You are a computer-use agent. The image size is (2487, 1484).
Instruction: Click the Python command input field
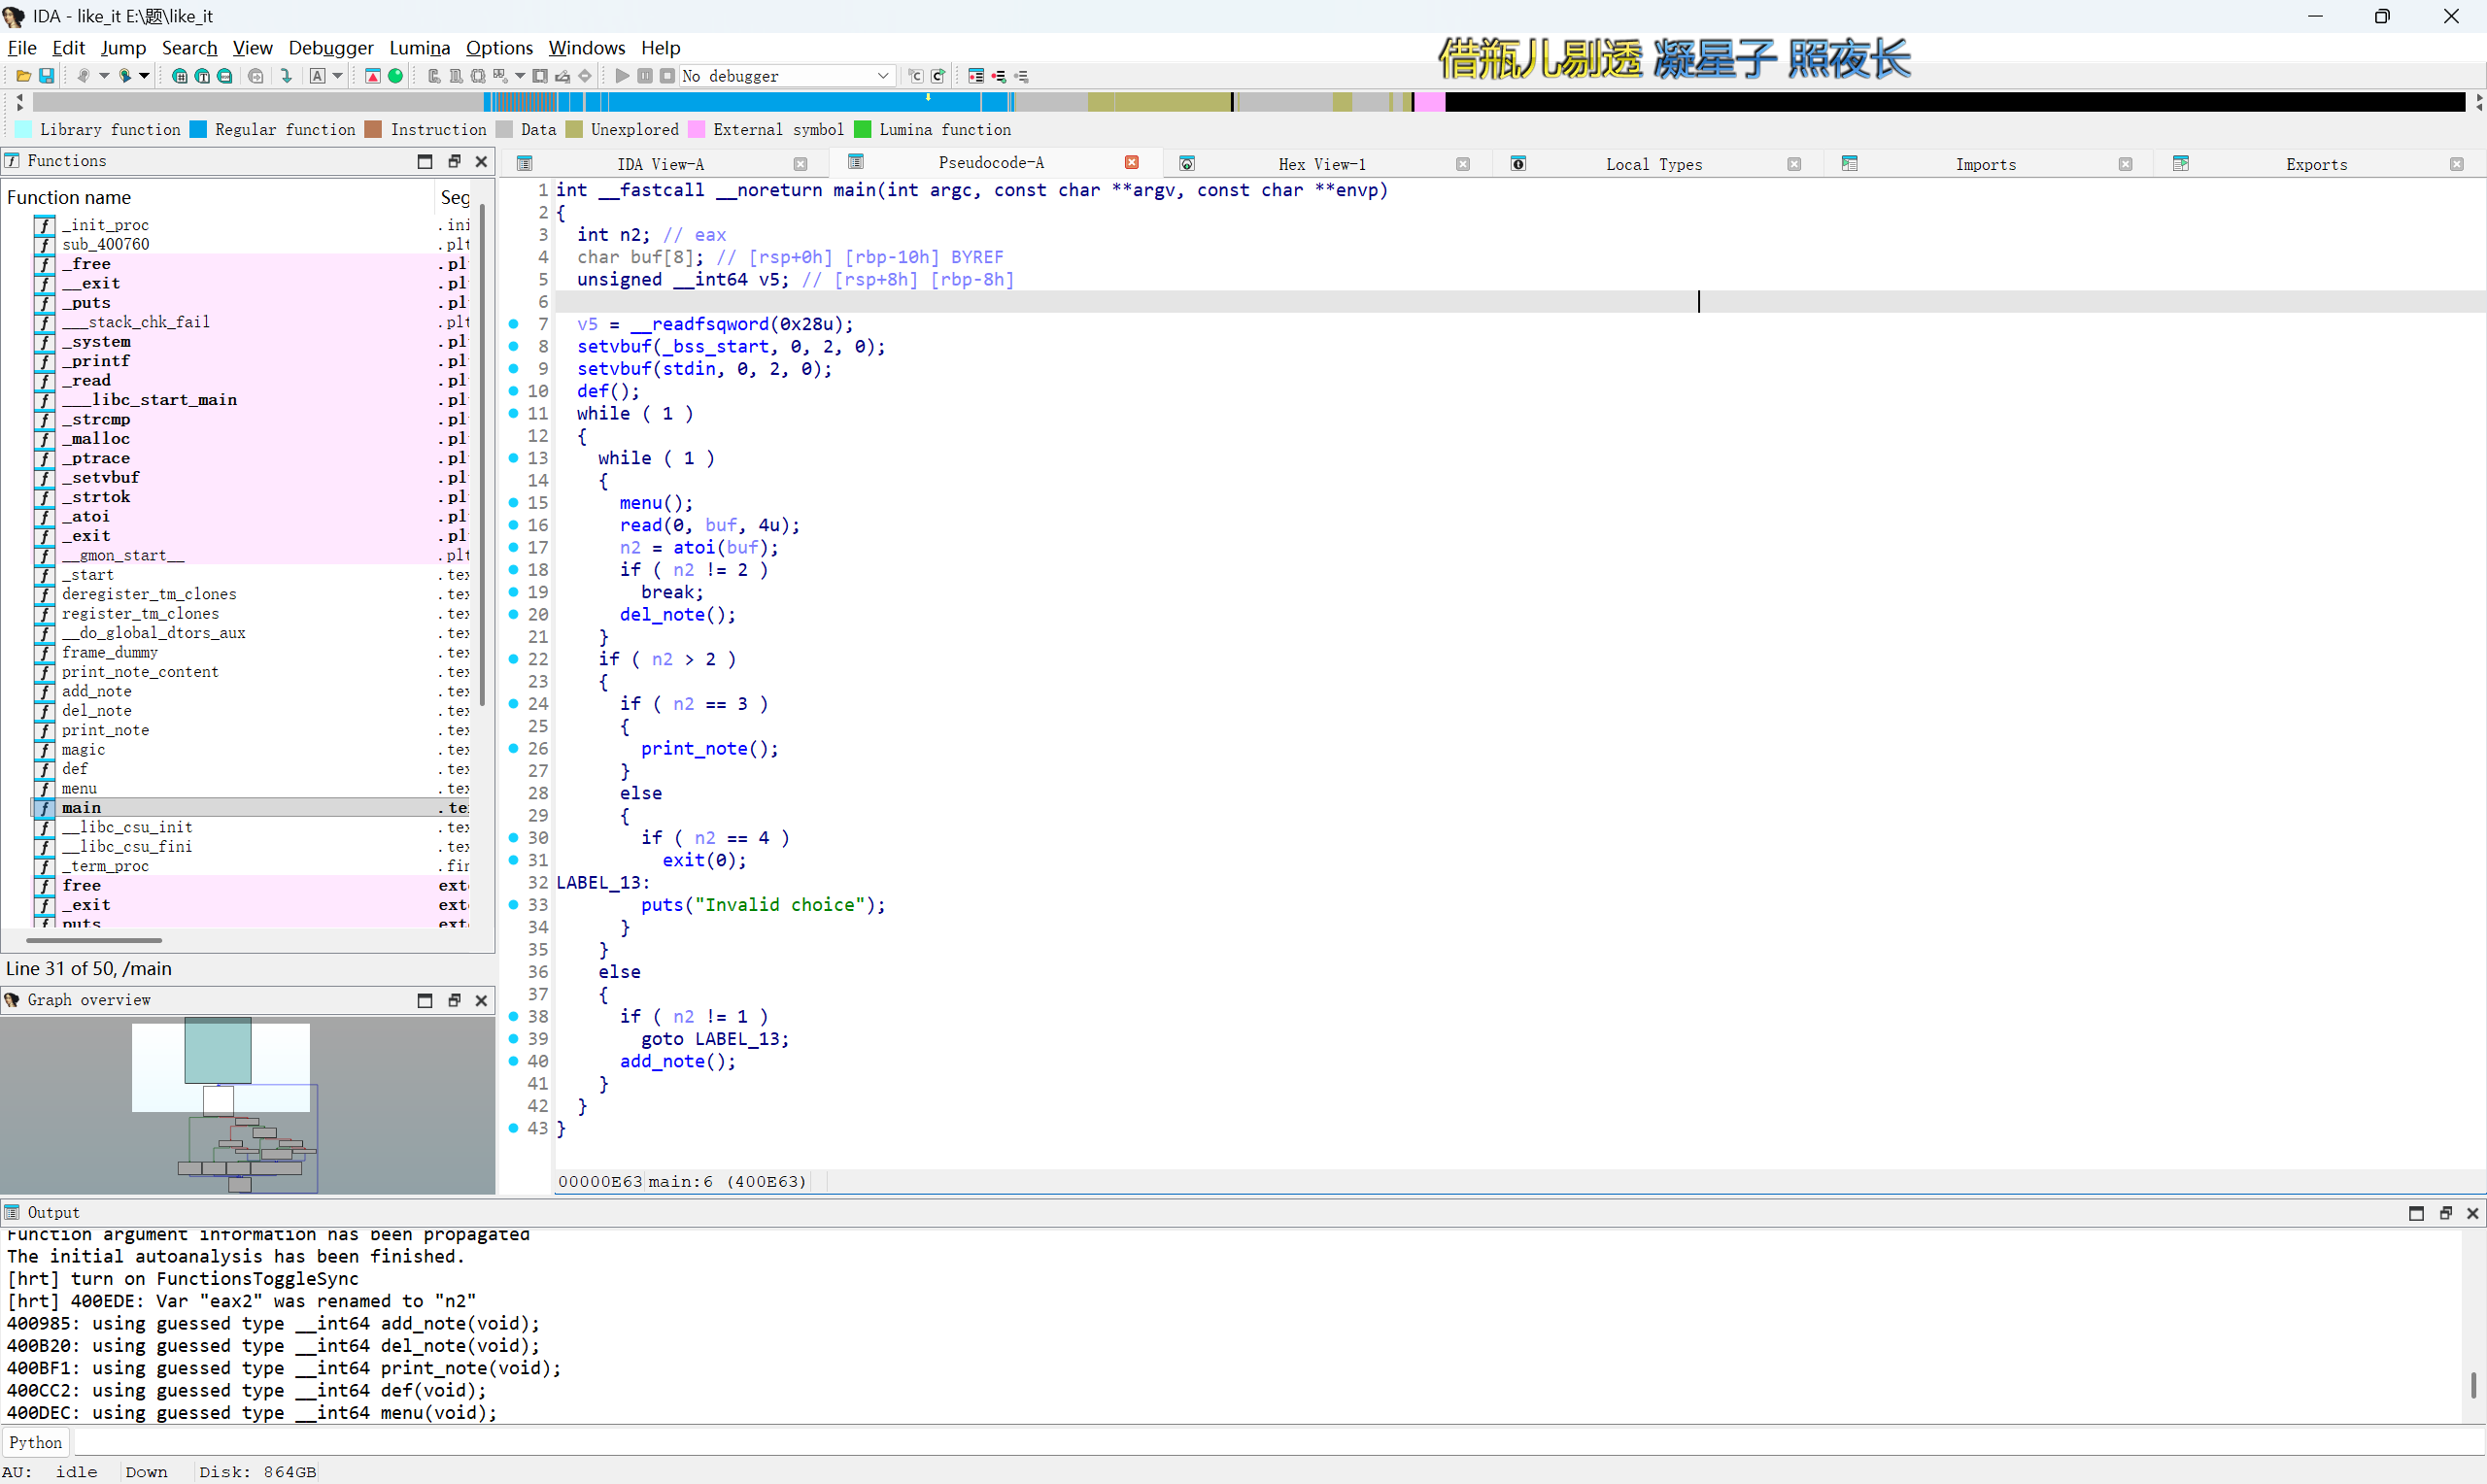pos(1278,1442)
